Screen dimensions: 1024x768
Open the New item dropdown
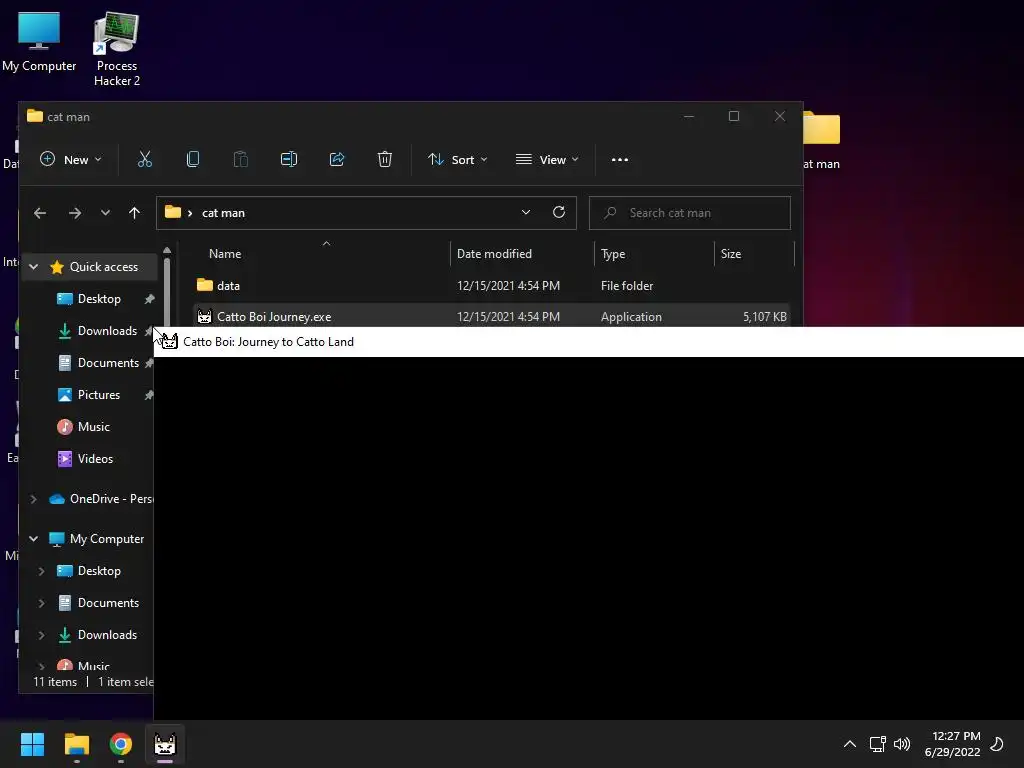click(x=71, y=159)
